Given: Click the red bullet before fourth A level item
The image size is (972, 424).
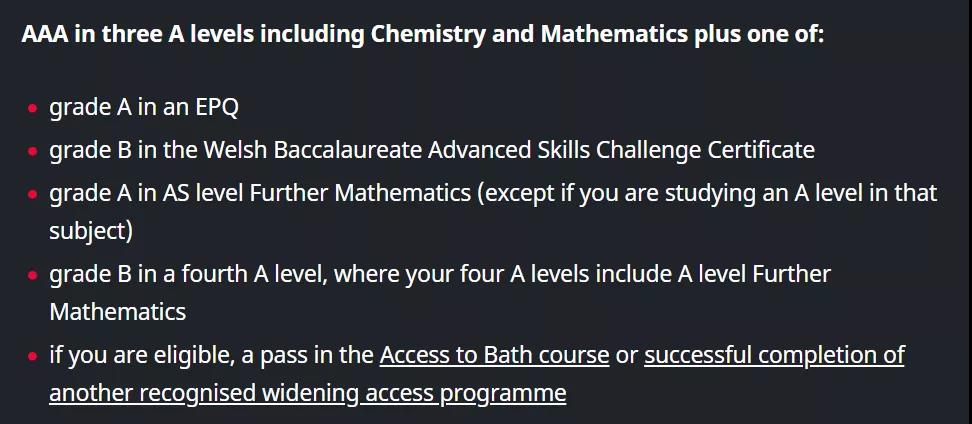Looking at the screenshot, I should pyautogui.click(x=32, y=274).
